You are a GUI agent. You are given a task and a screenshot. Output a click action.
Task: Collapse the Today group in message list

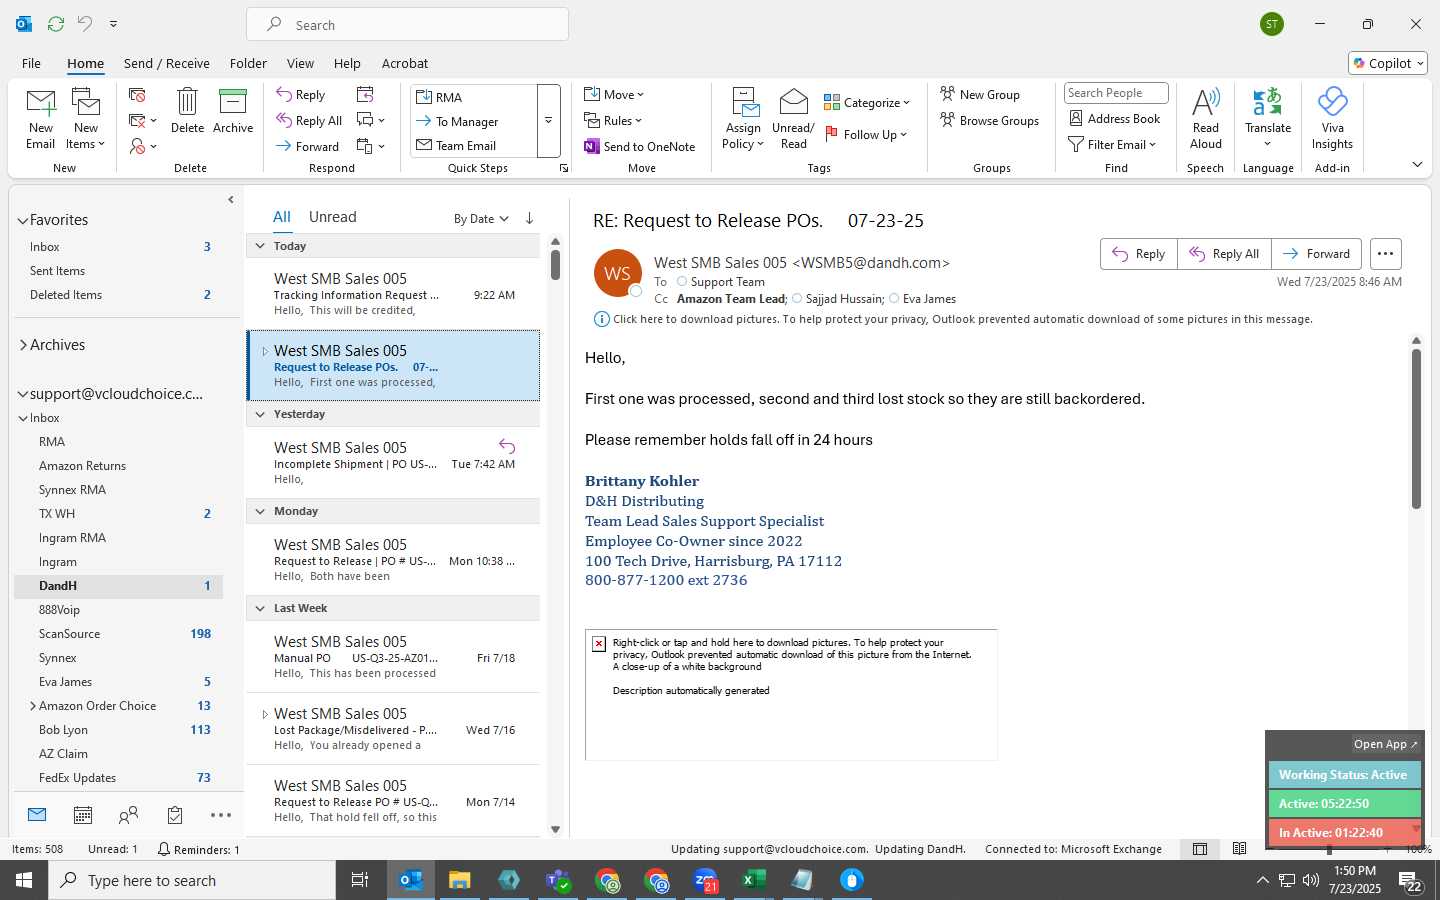pos(260,246)
